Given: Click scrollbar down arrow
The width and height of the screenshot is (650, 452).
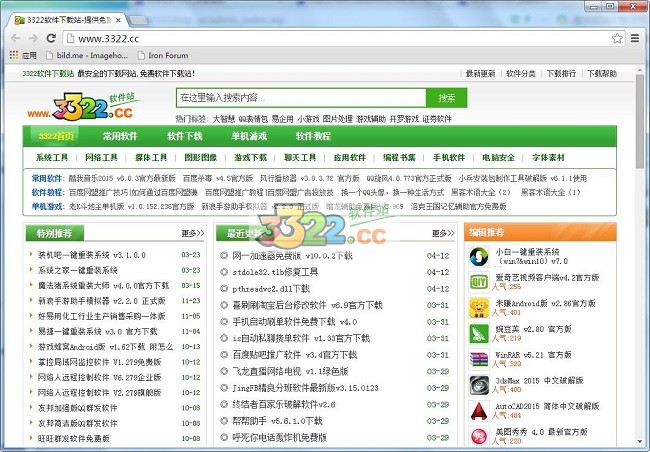Looking at the screenshot, I should coord(640,441).
